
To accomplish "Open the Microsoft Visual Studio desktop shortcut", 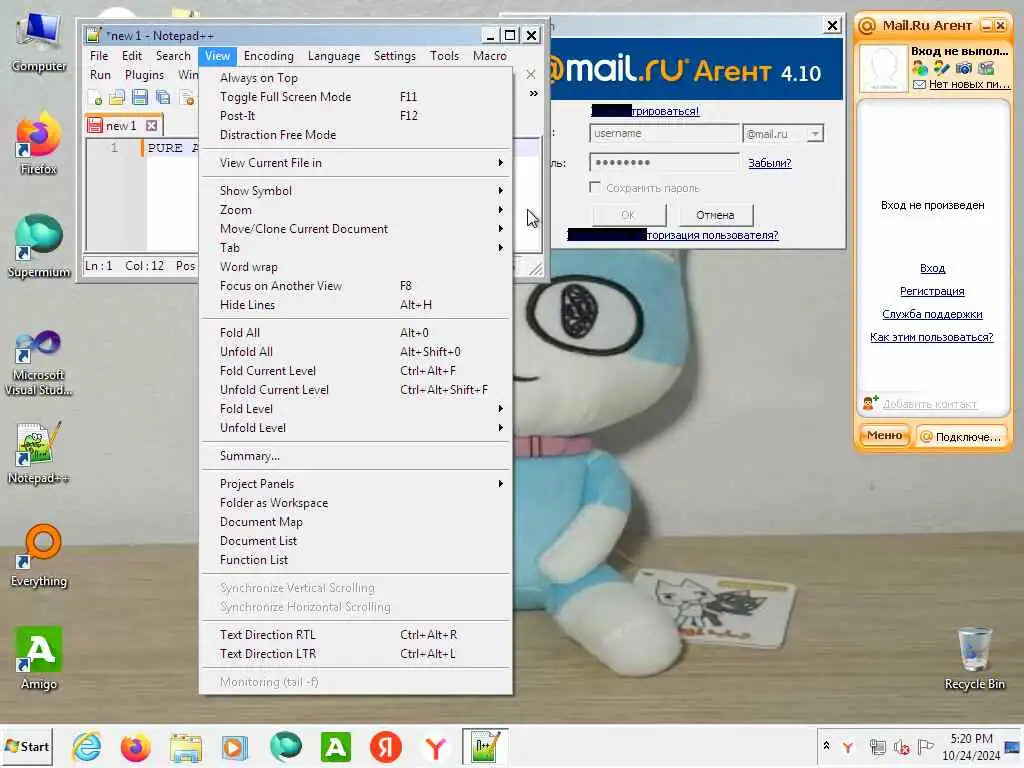I will (39, 362).
